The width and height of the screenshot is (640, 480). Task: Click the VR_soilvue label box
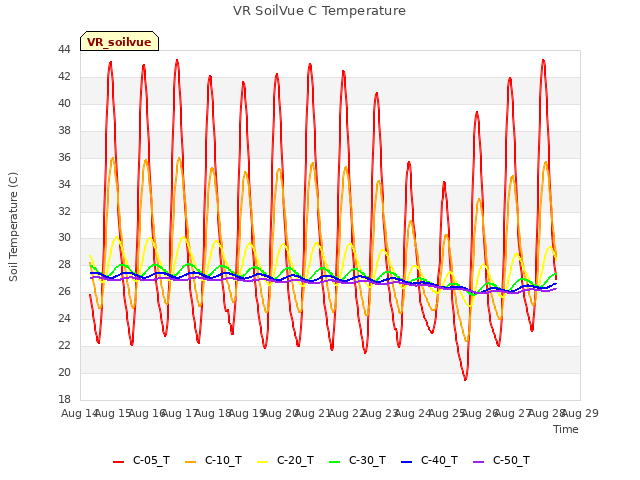point(119,41)
